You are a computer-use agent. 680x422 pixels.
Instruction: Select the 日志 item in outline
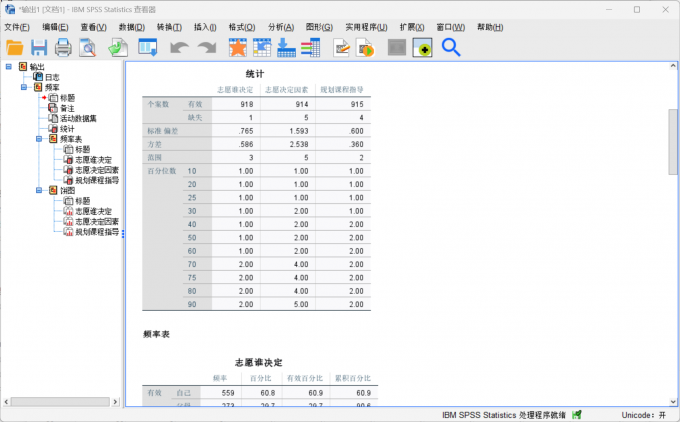(52, 77)
